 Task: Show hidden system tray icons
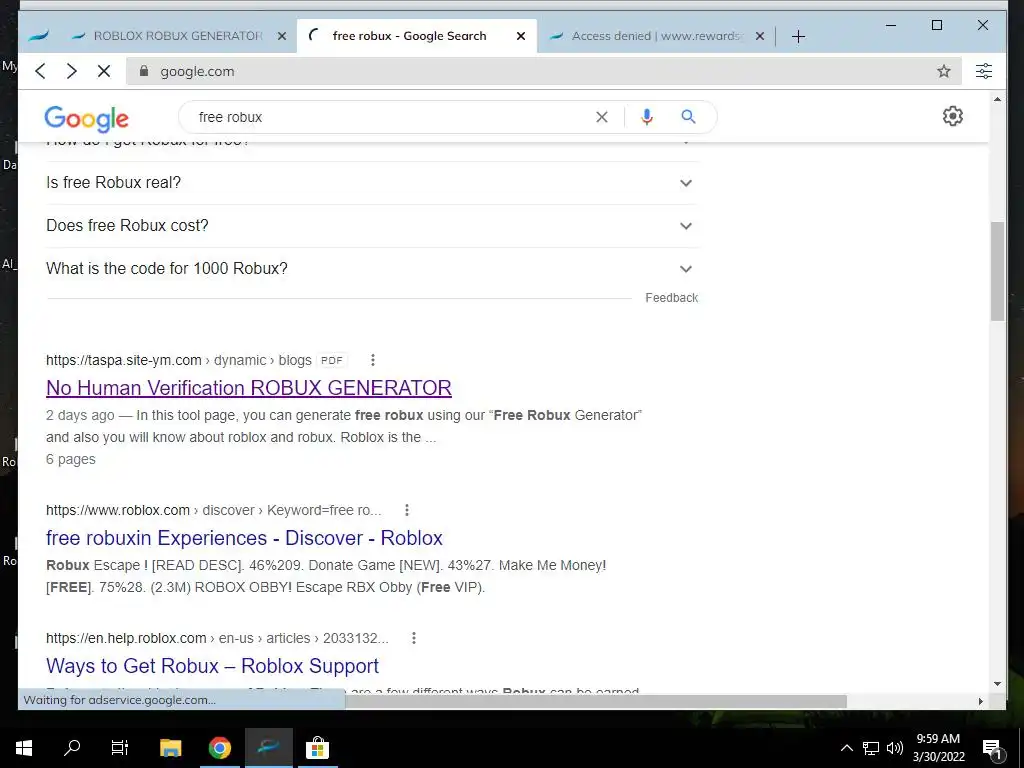click(846, 748)
